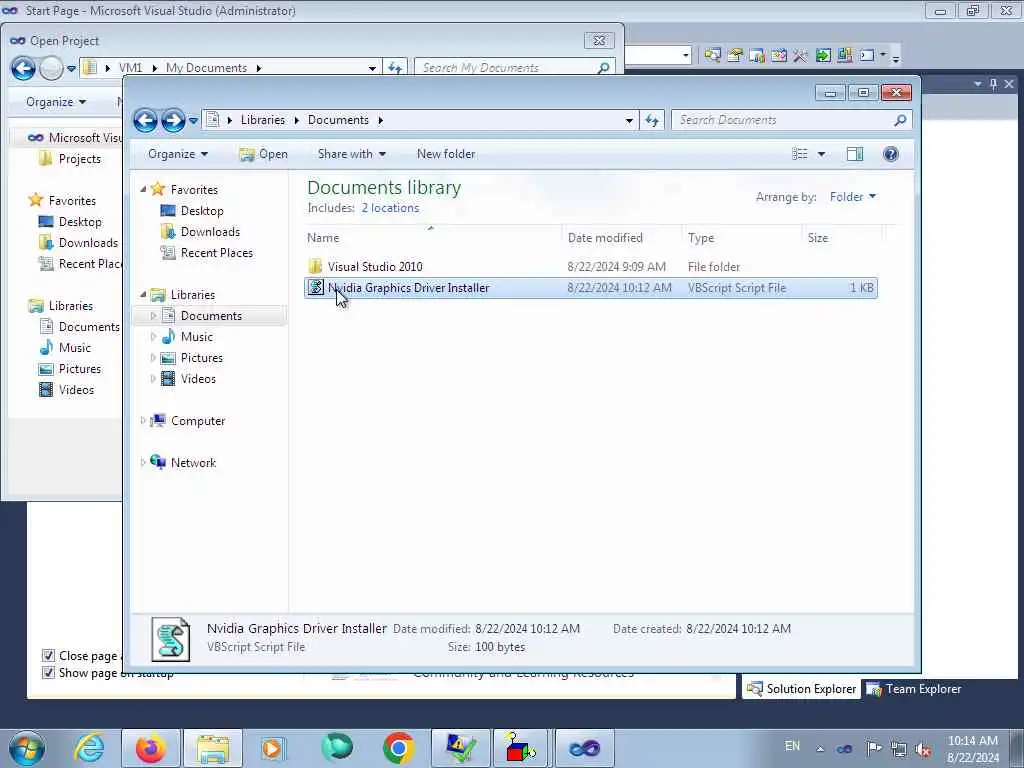Click the Open button in the explorer toolbar
This screenshot has width=1024, height=768.
263,154
